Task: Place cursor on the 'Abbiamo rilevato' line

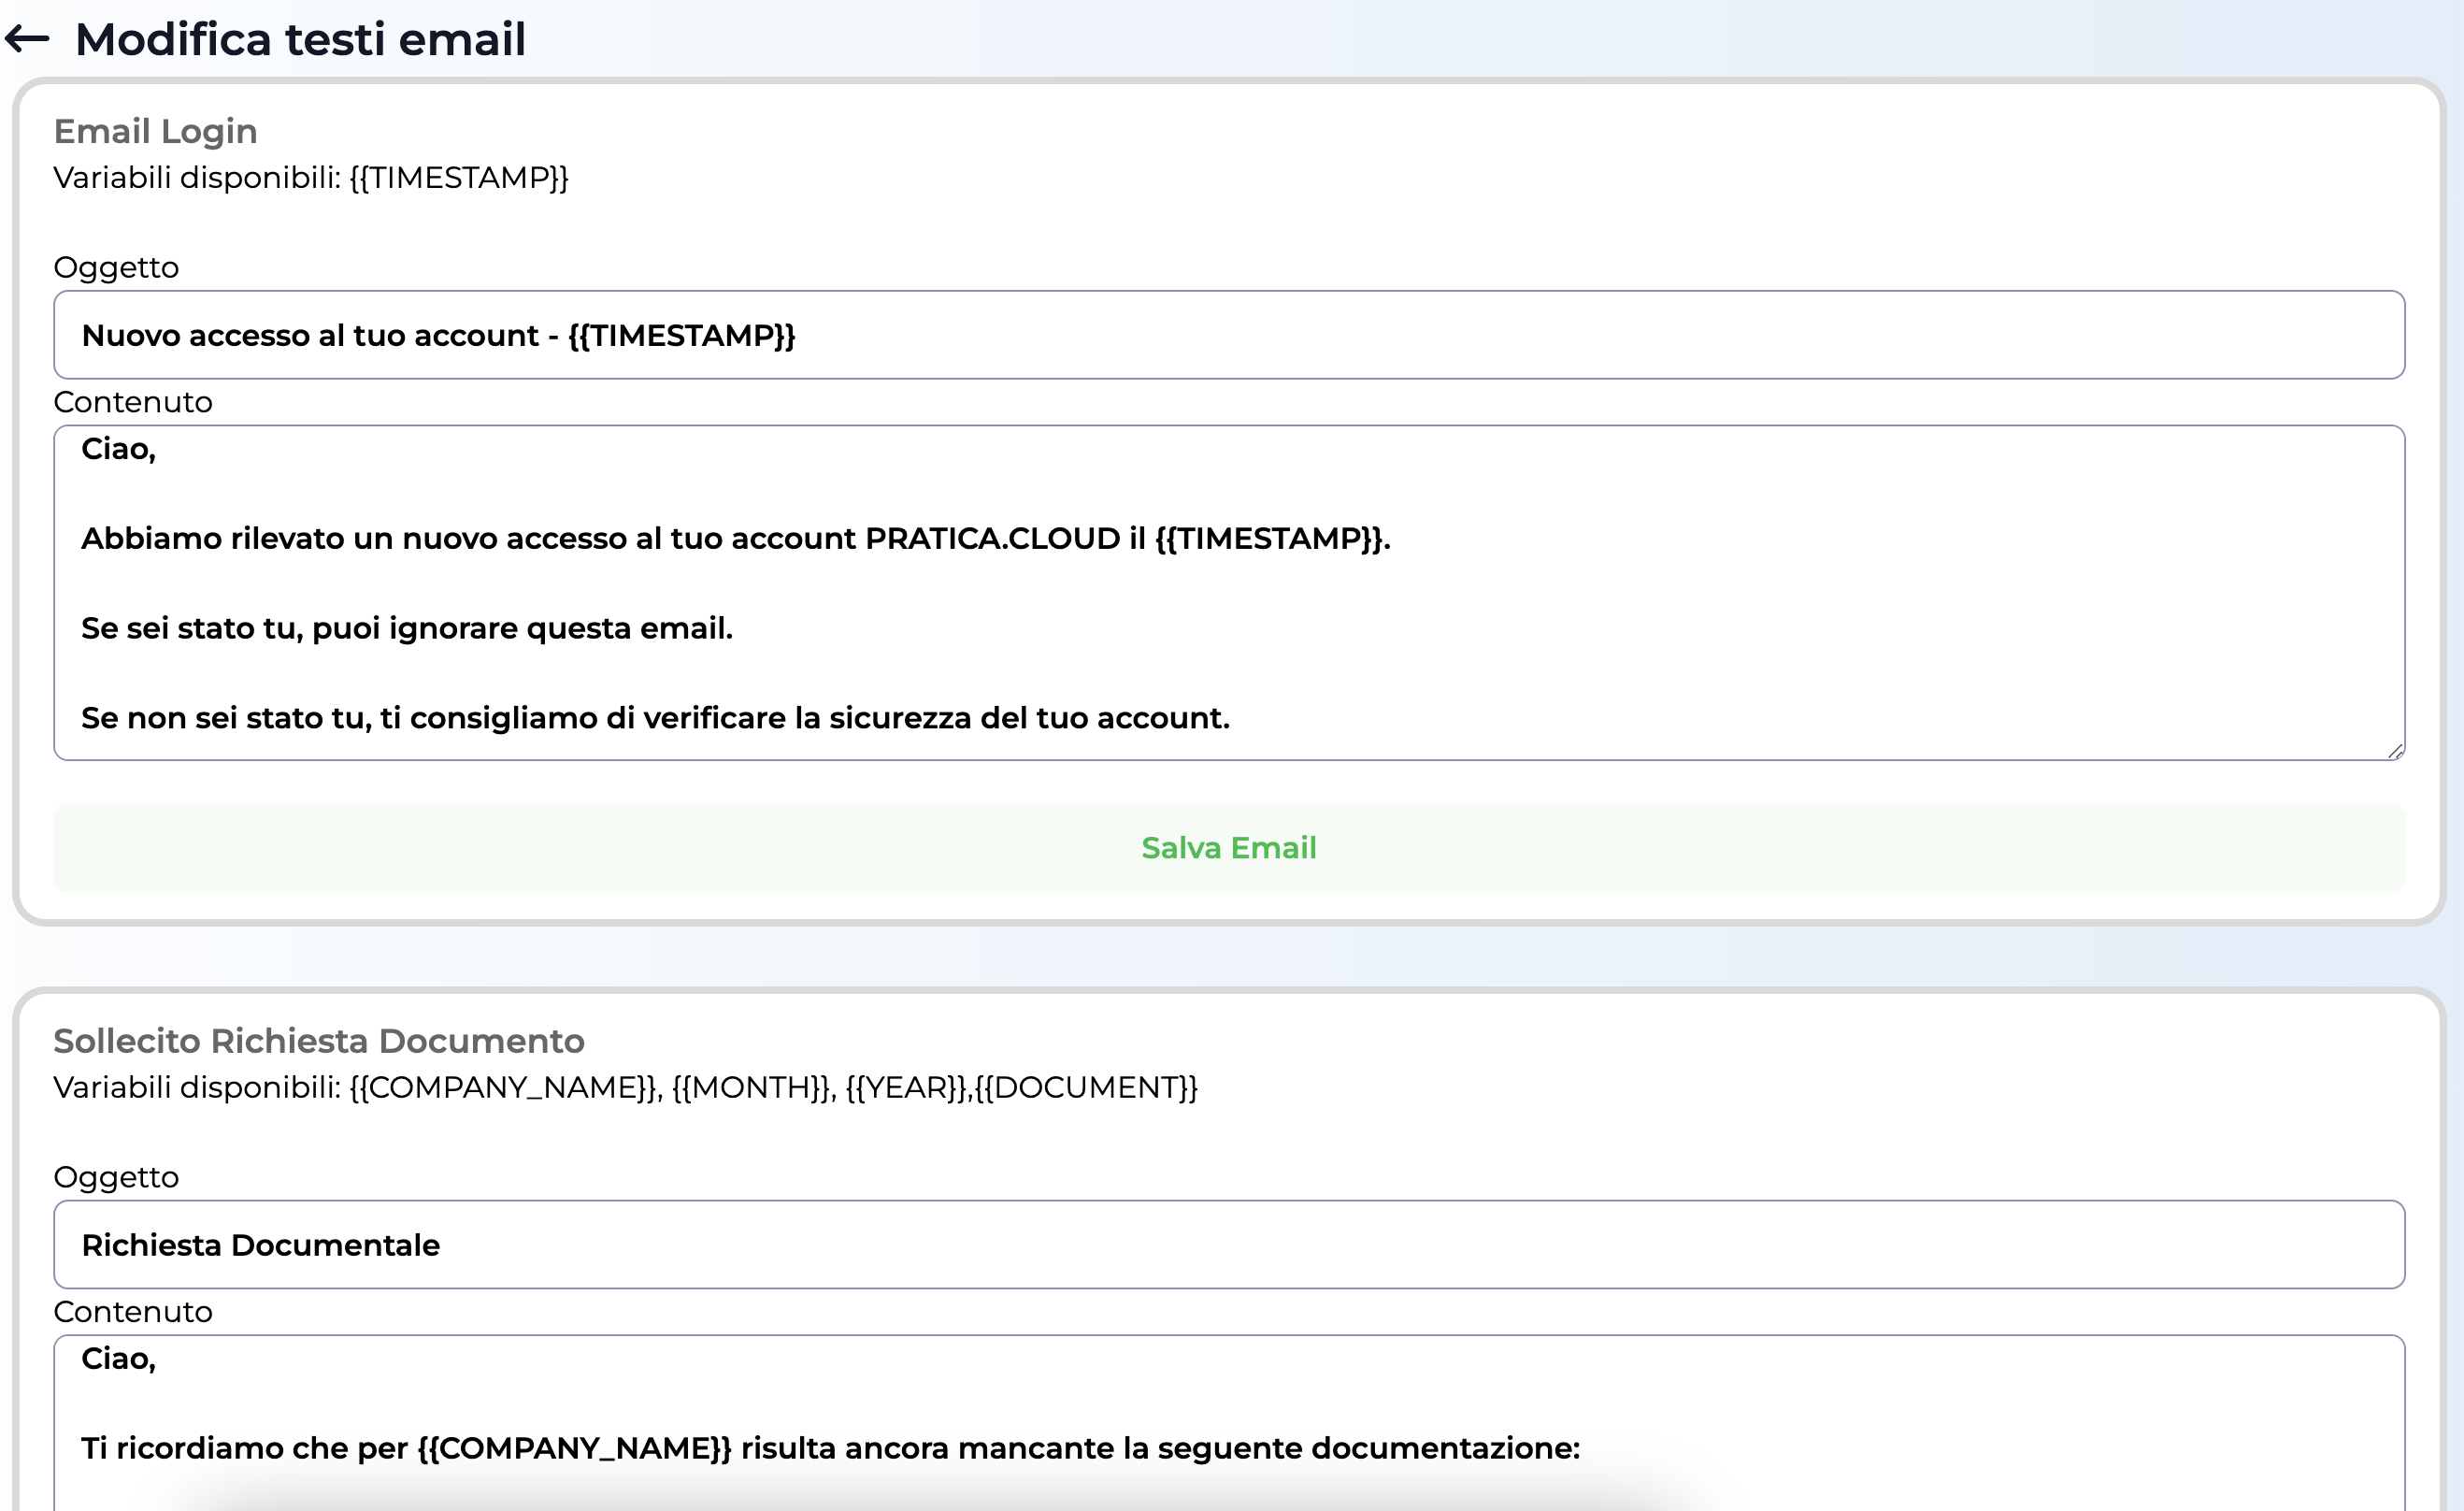Action: pyautogui.click(x=735, y=539)
